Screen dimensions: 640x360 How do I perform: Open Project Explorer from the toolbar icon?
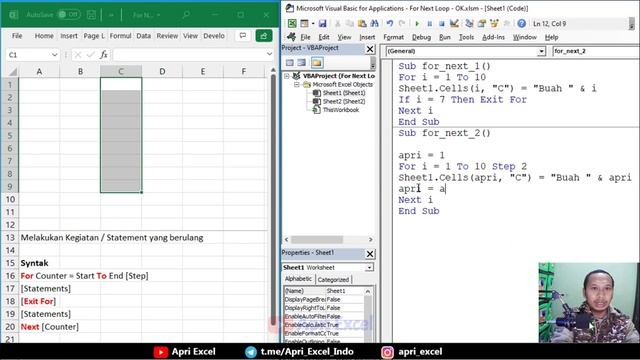469,24
